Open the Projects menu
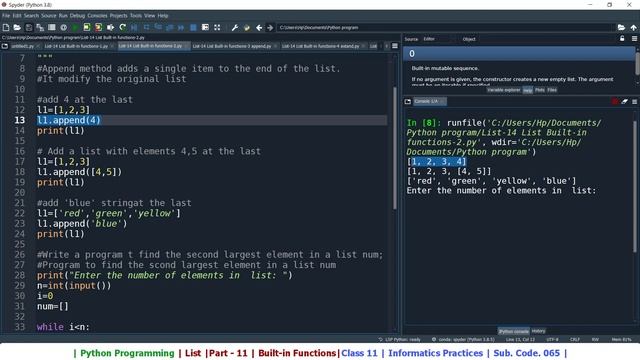 (x=118, y=16)
